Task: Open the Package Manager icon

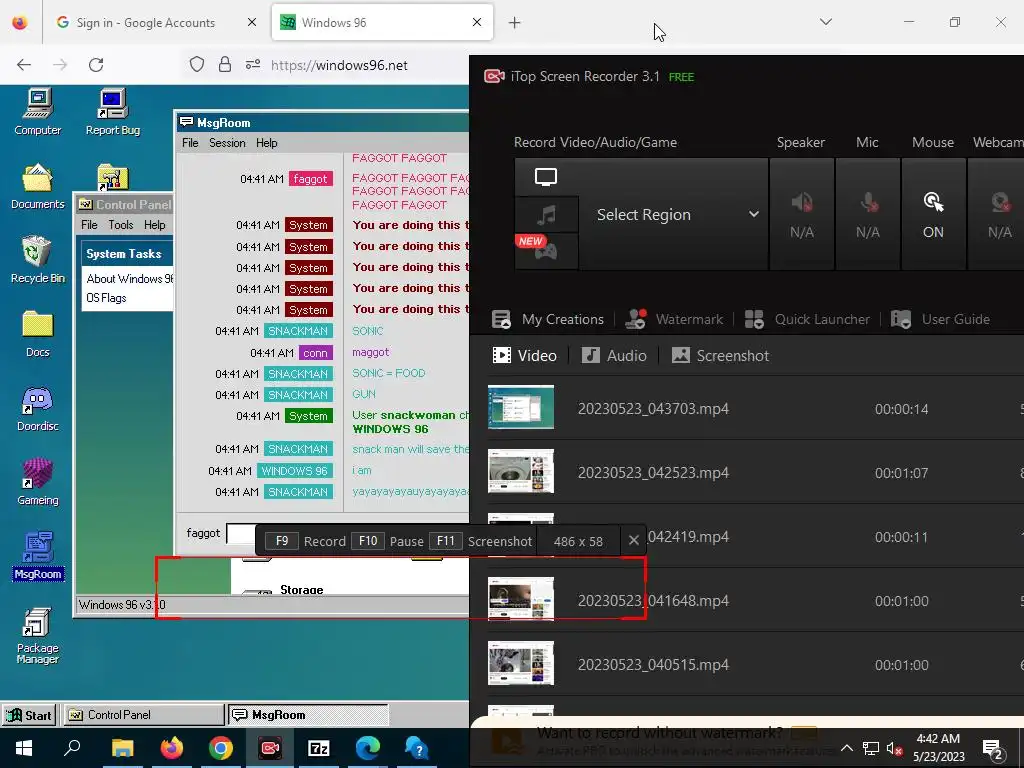Action: [x=38, y=635]
